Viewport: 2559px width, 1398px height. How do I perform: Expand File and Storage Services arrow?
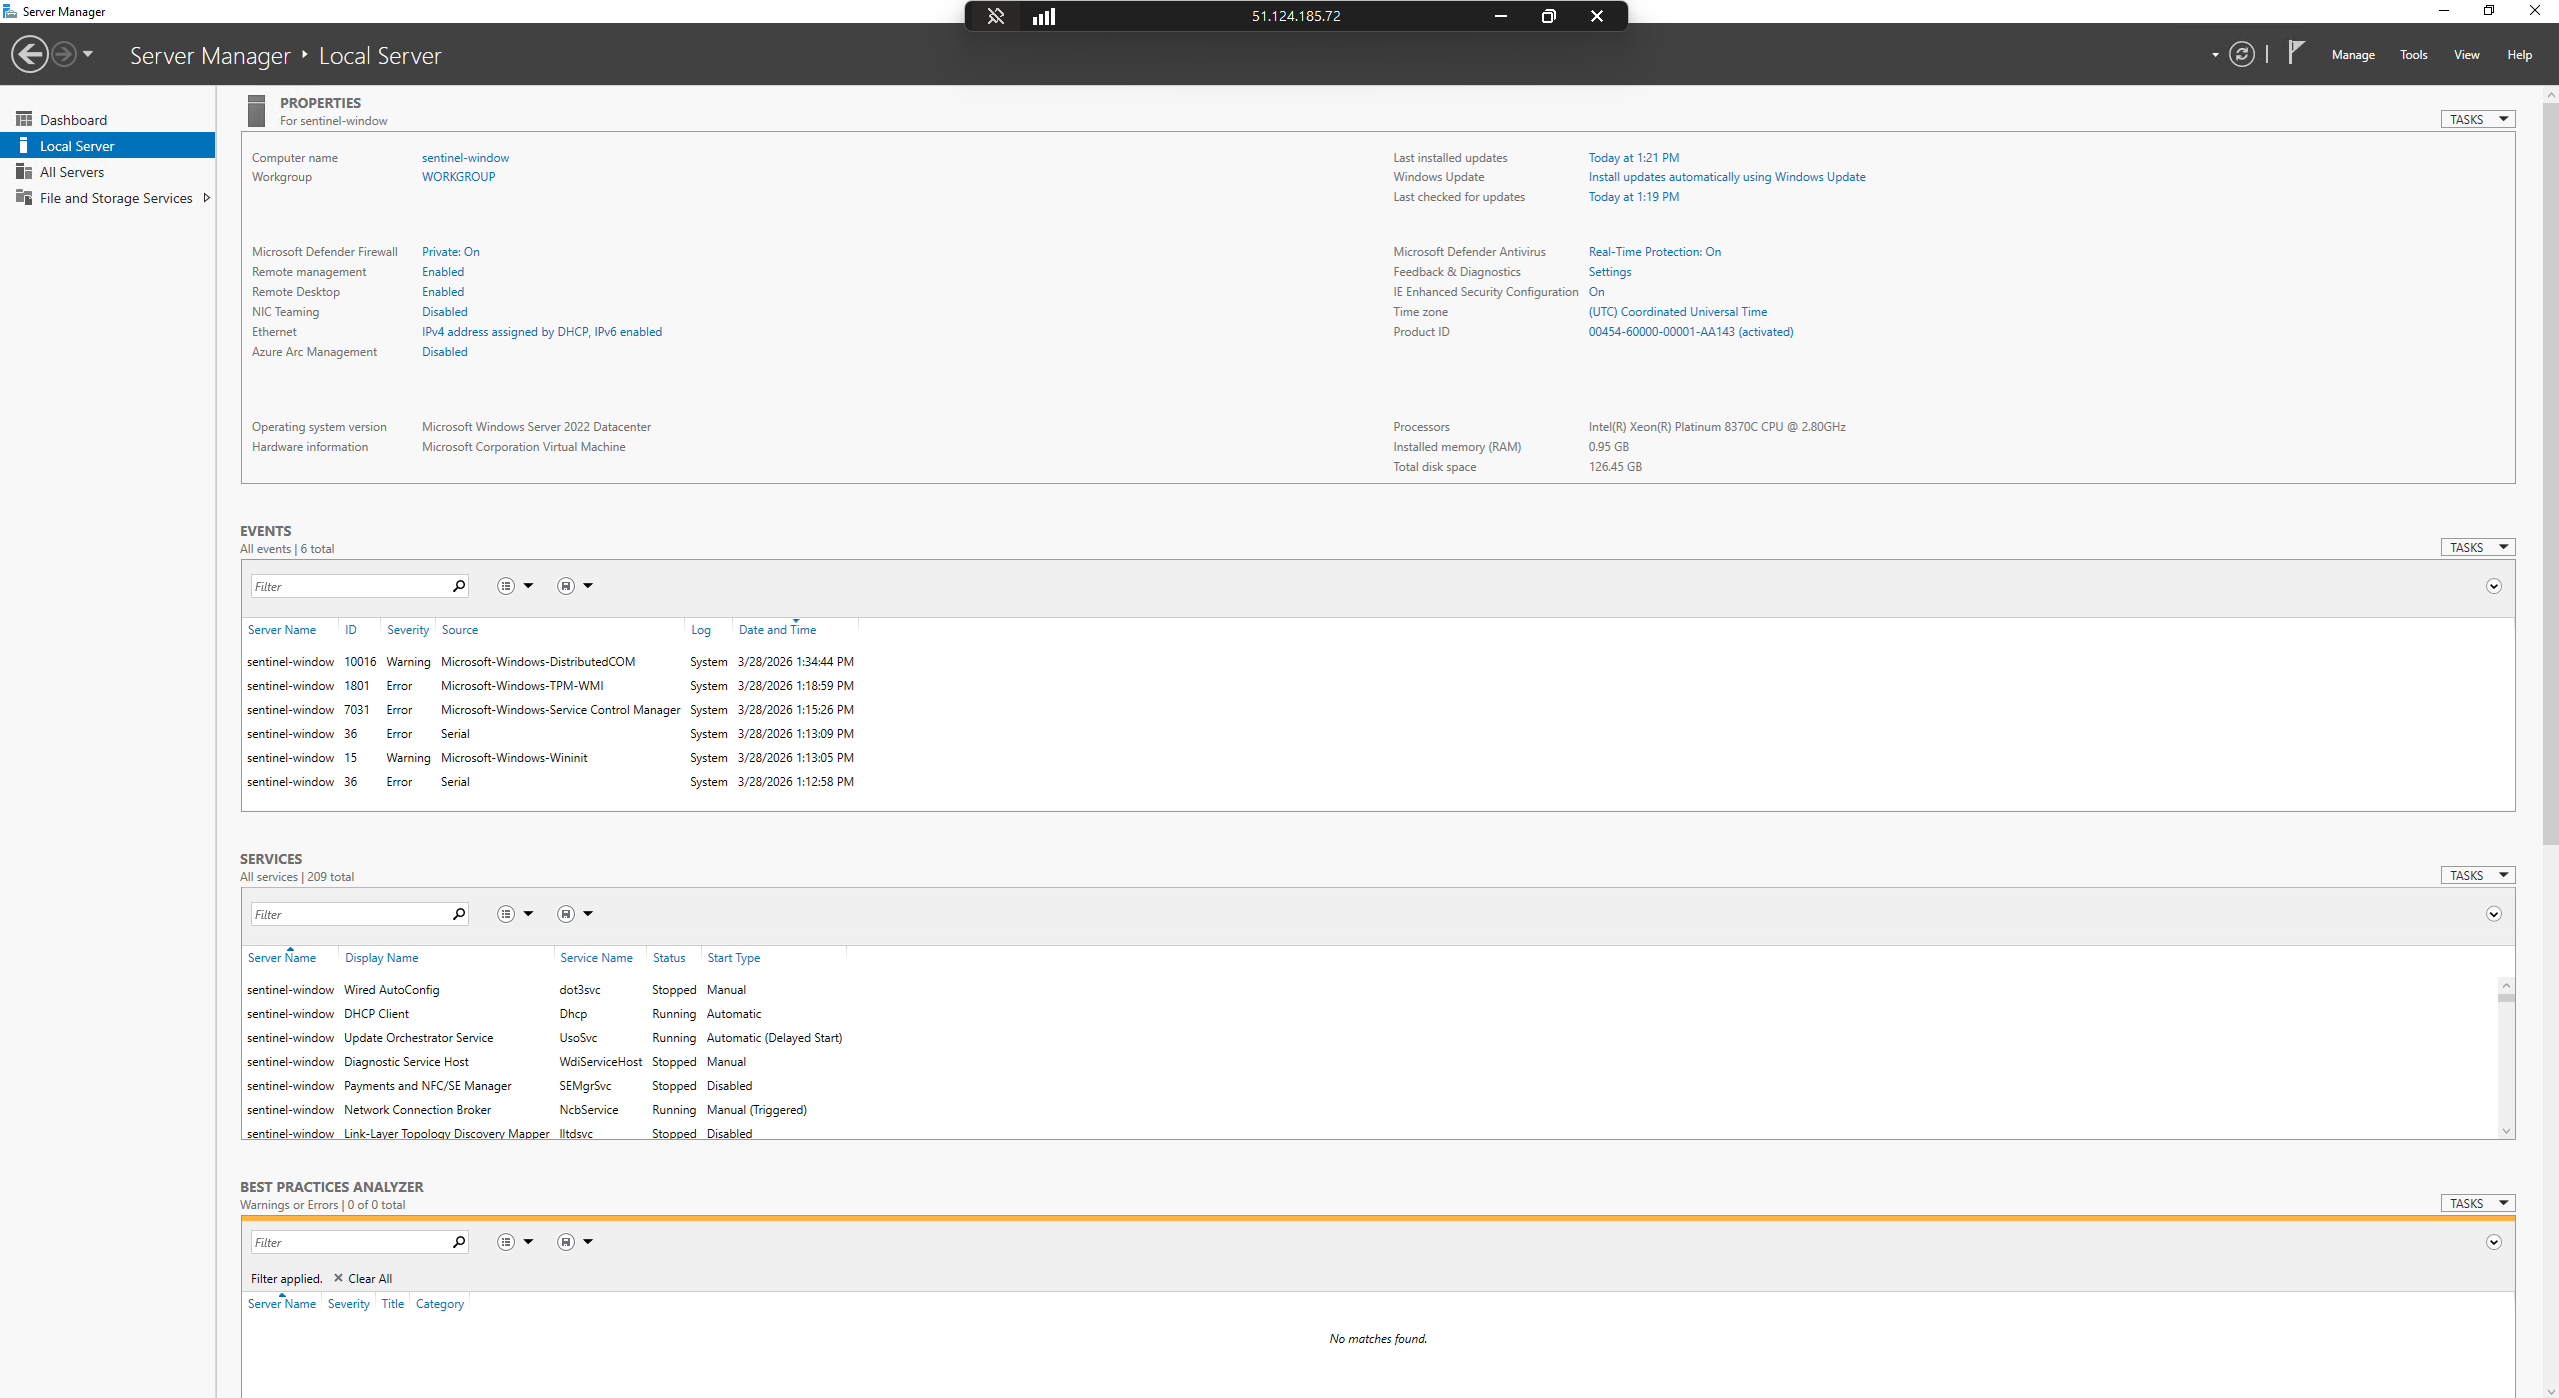[x=207, y=198]
